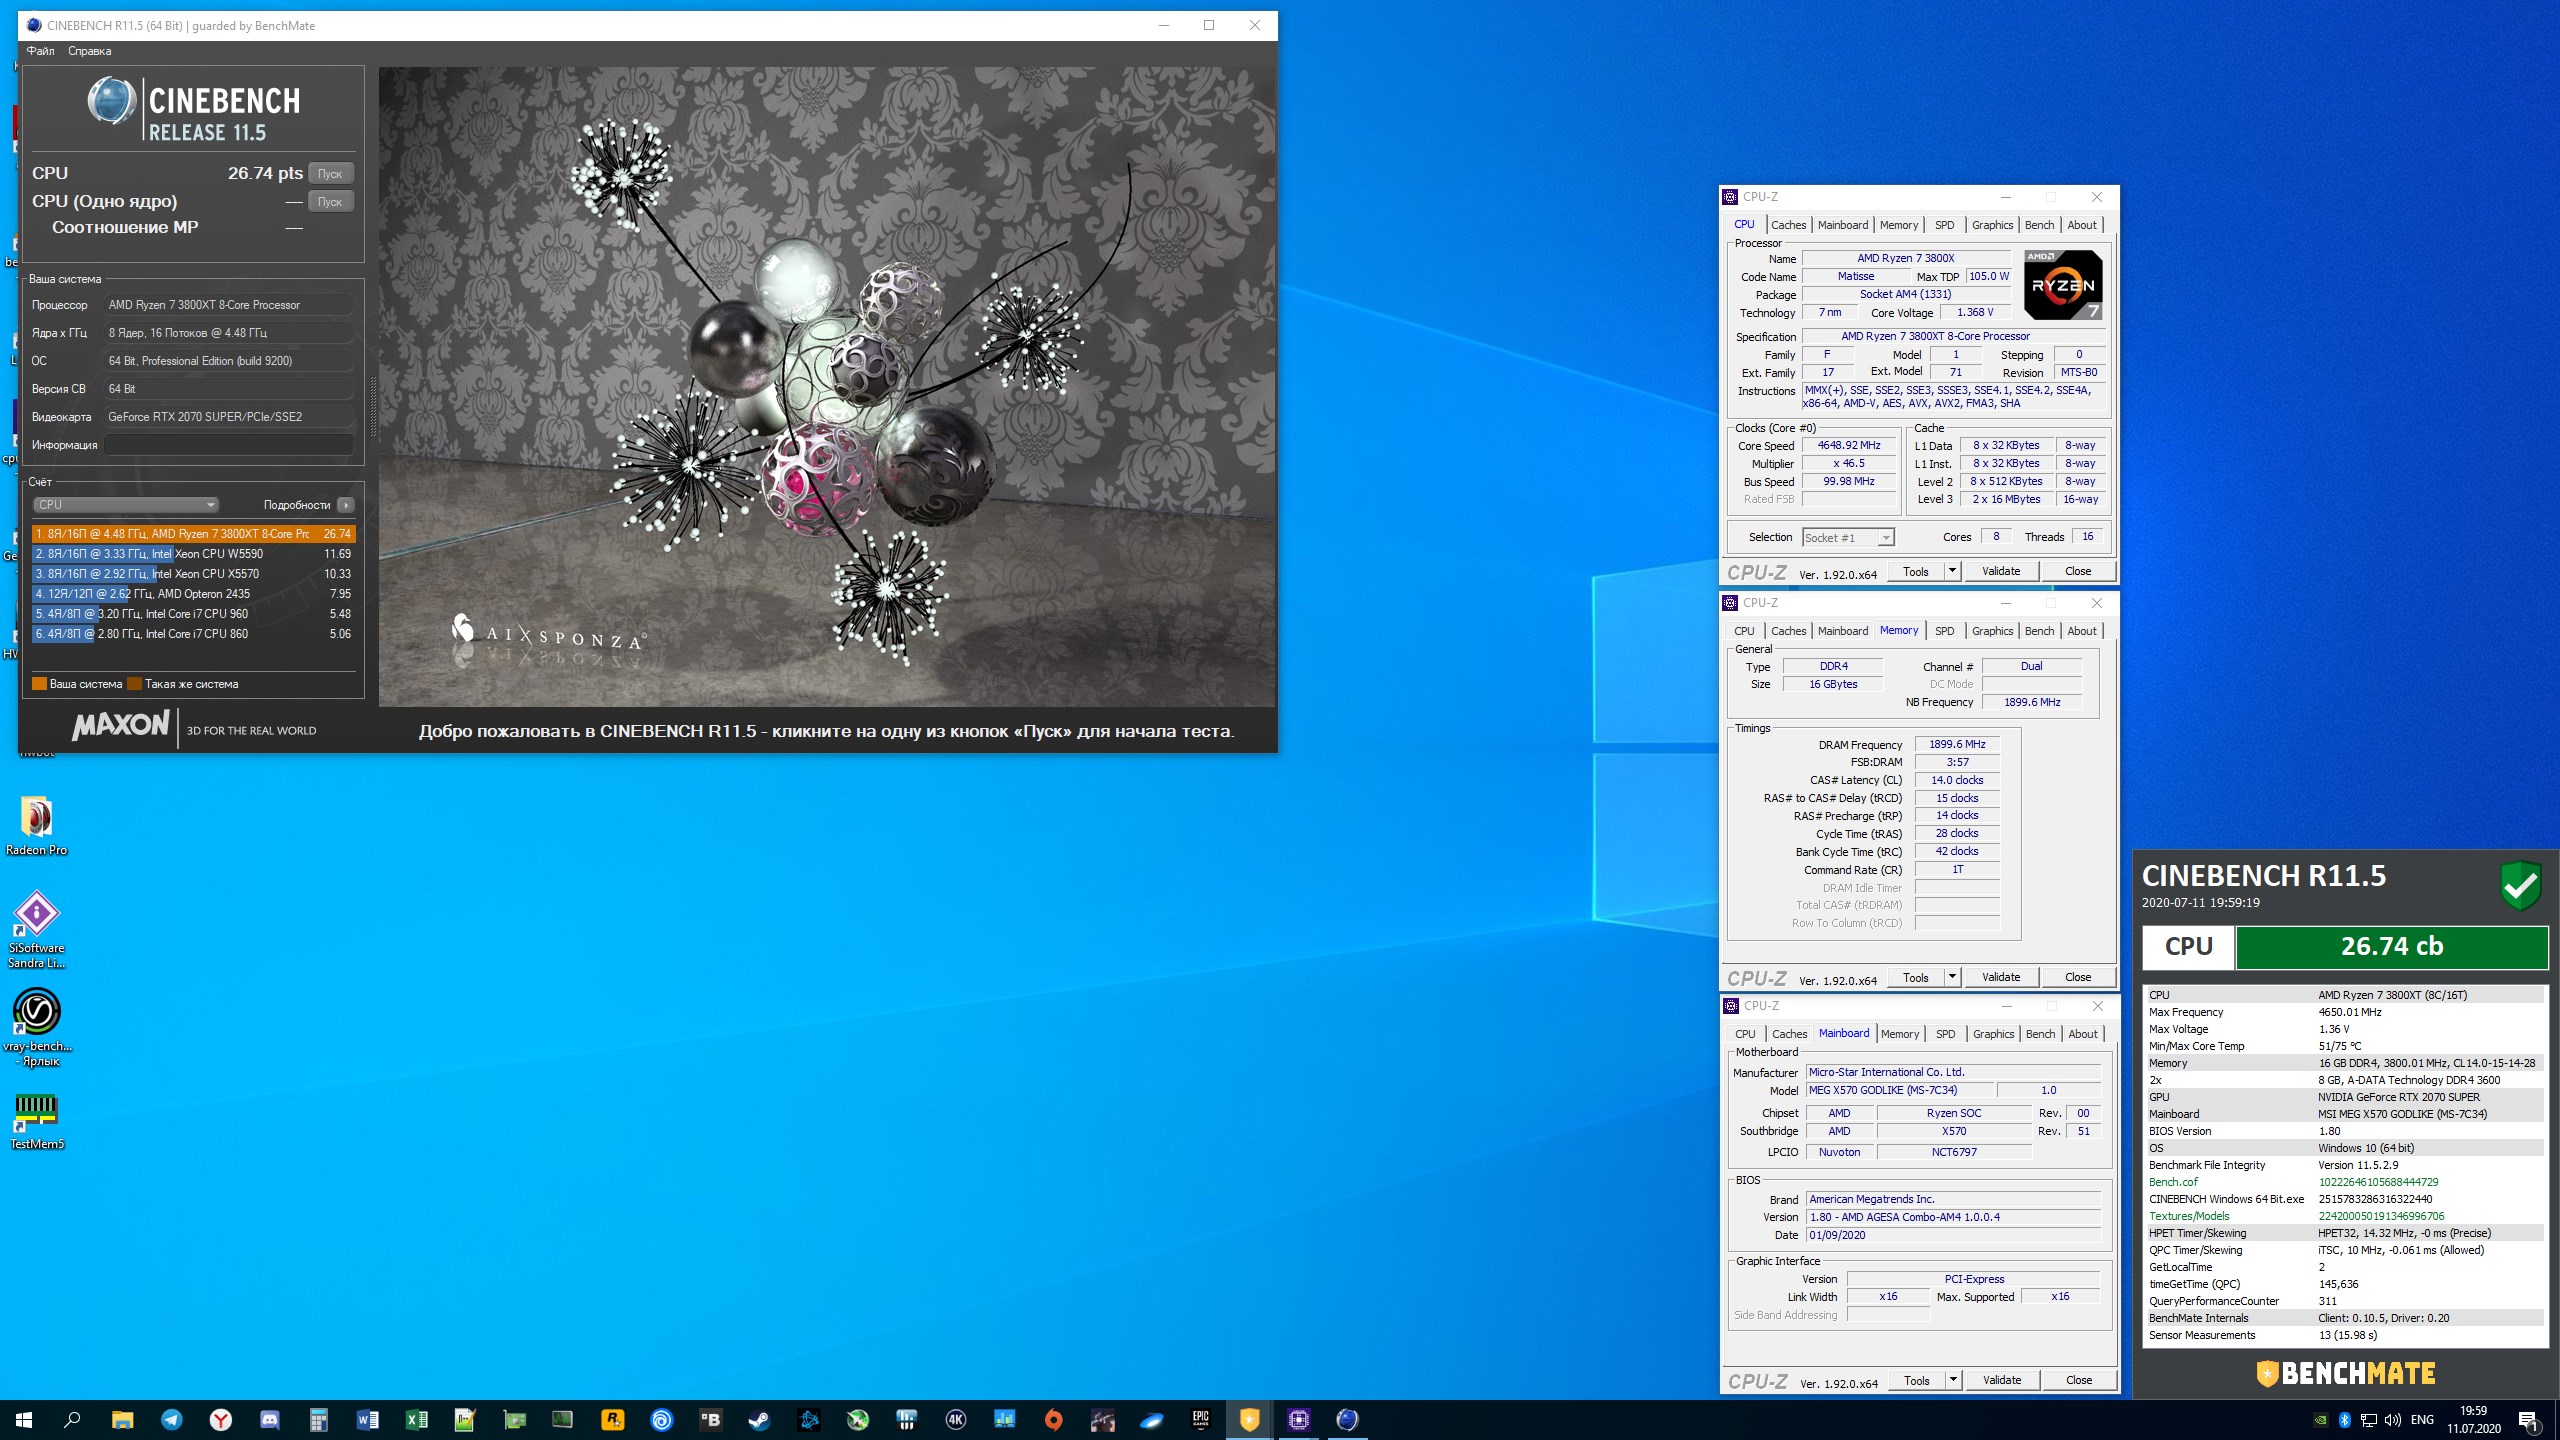The width and height of the screenshot is (2560, 1440).
Task: Open the Bluetooth tray icon
Action: coord(2344,1420)
